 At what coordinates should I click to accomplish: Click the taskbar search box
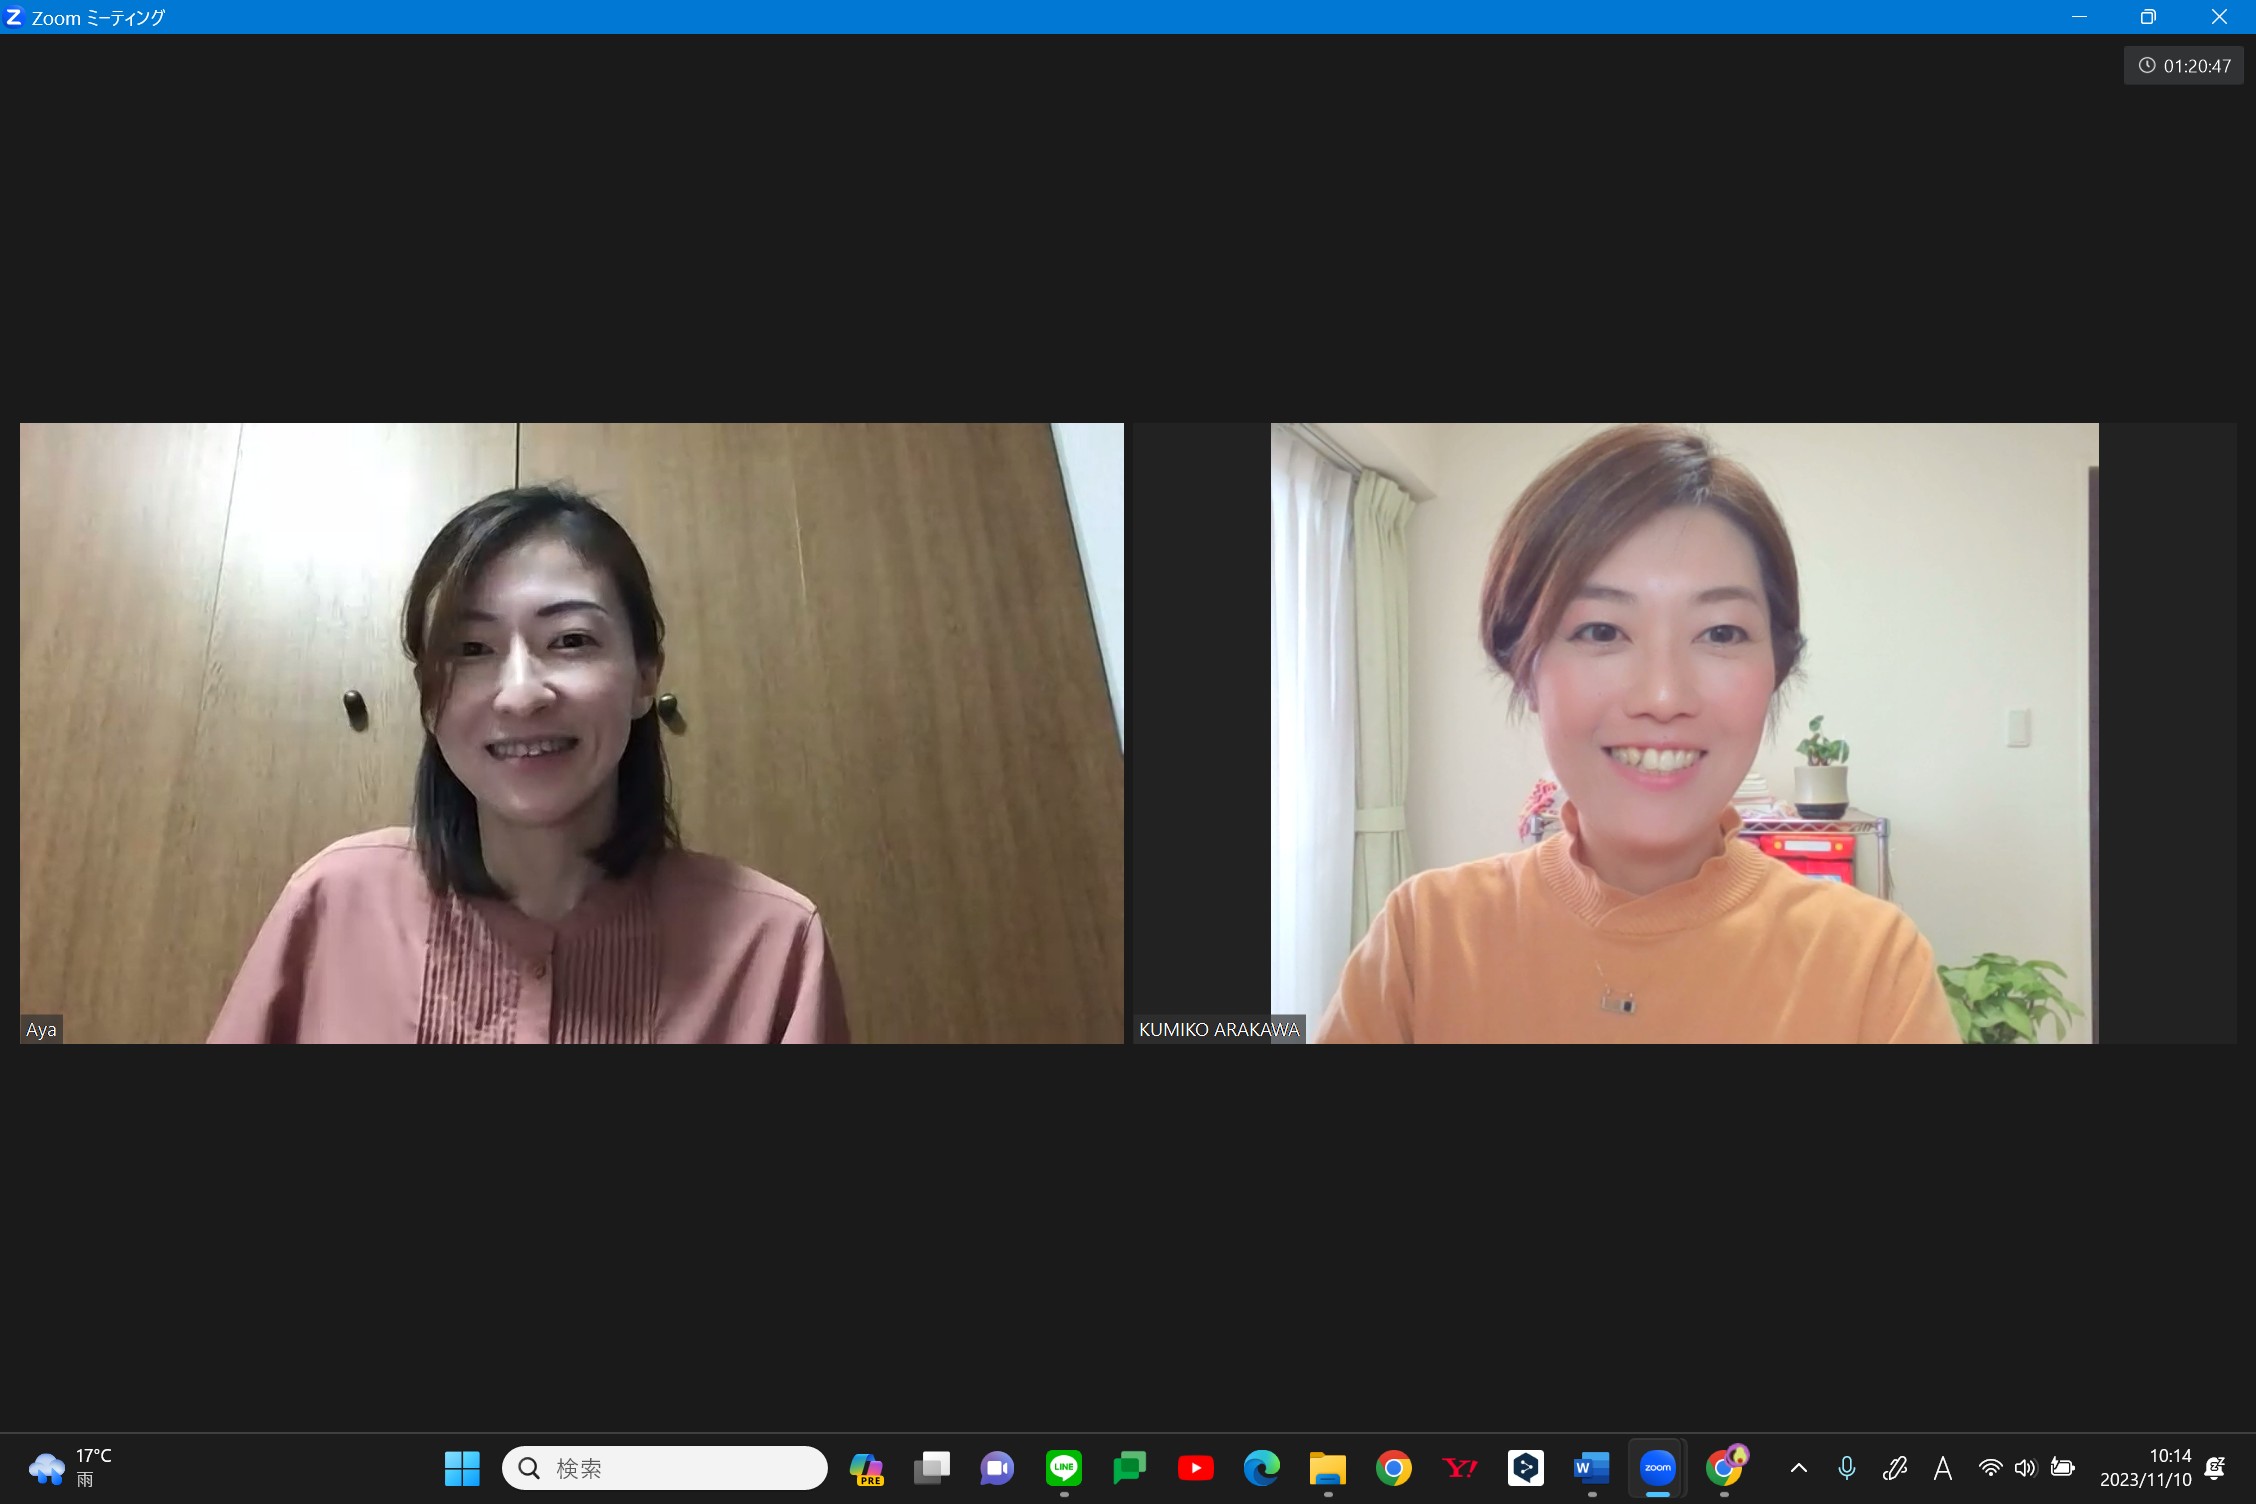[x=665, y=1468]
